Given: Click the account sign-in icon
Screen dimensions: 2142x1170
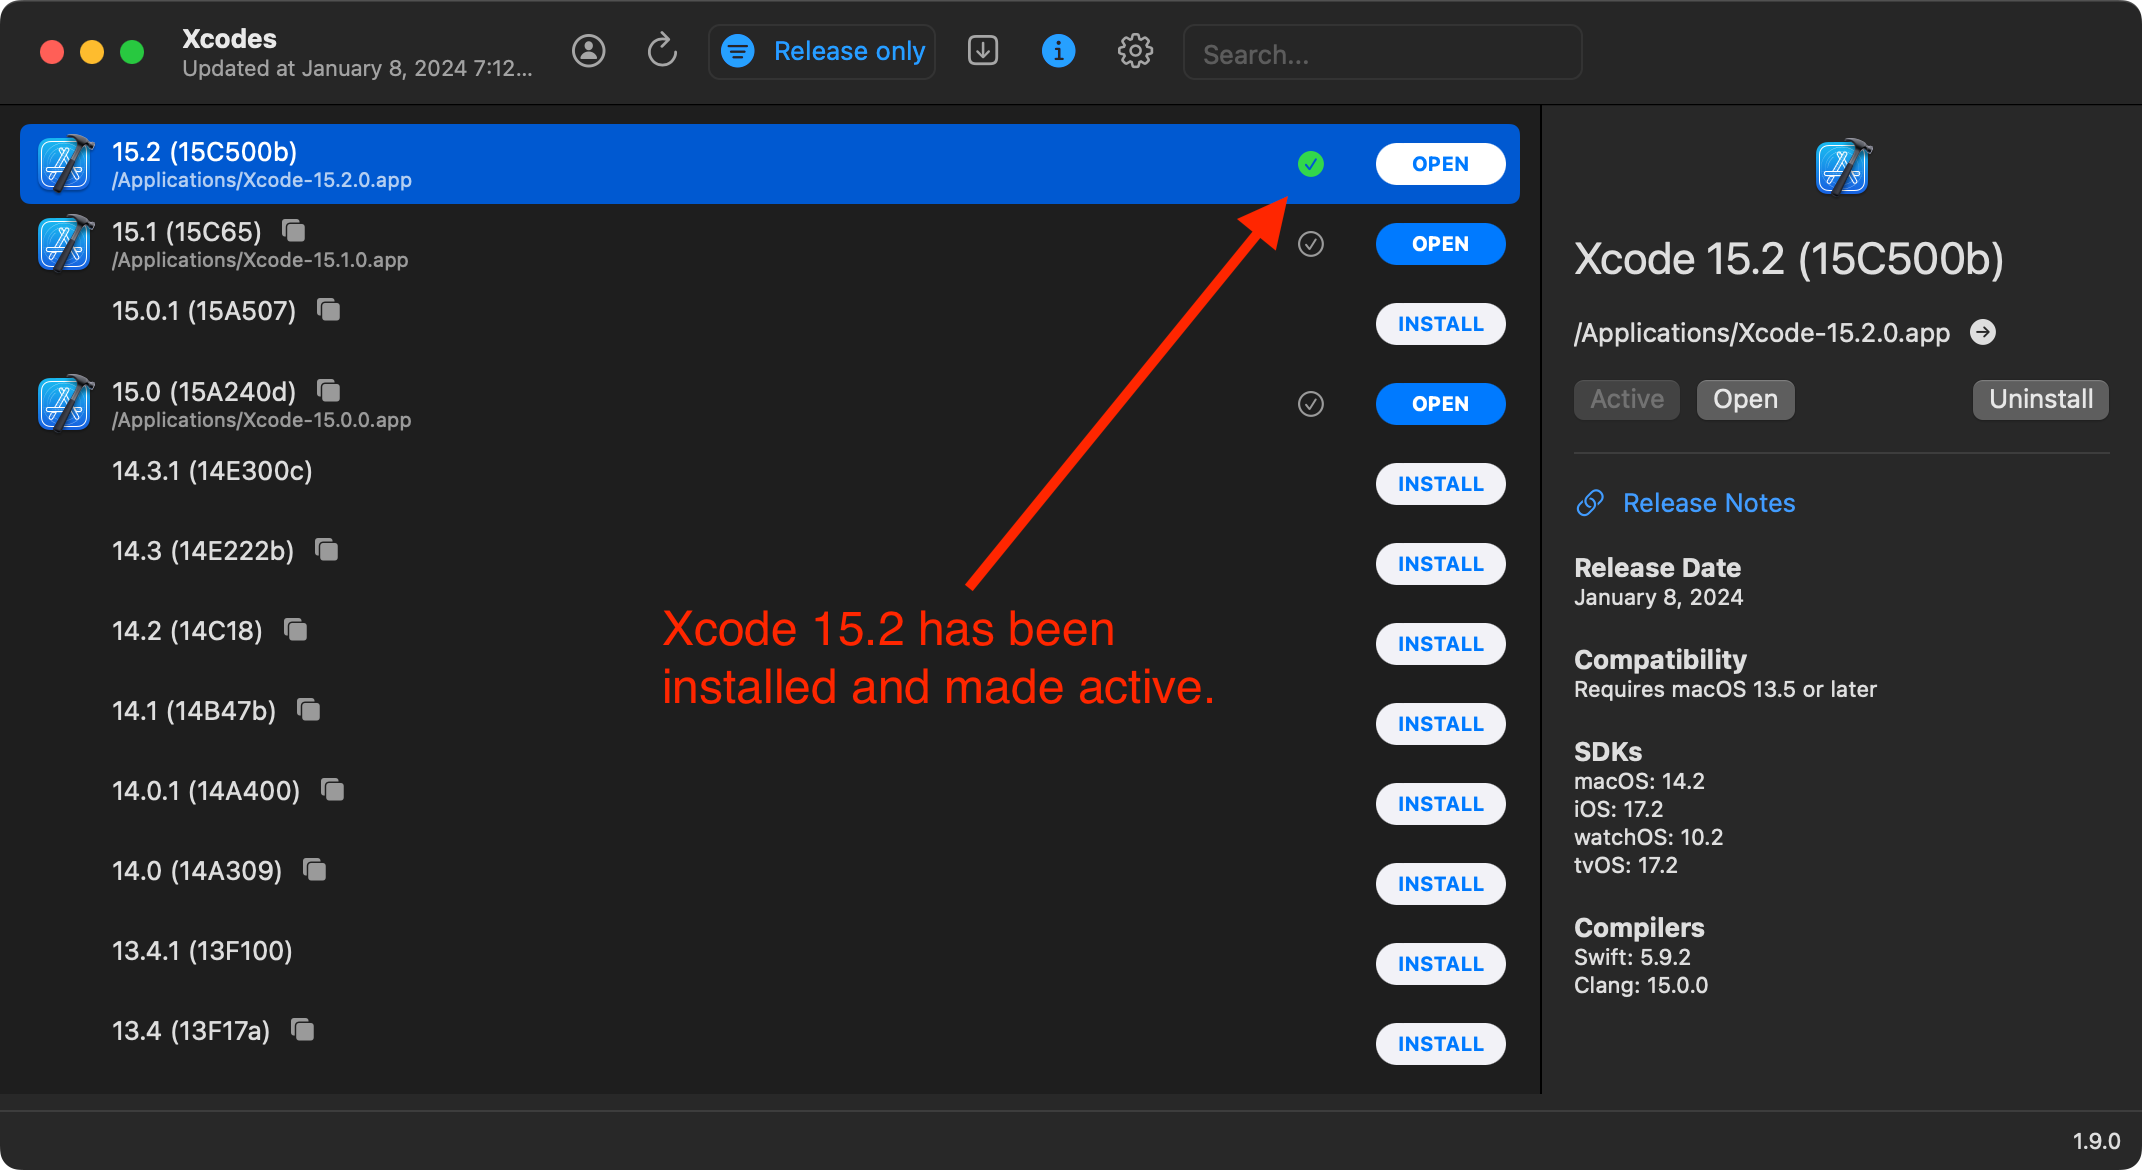Looking at the screenshot, I should pyautogui.click(x=588, y=51).
